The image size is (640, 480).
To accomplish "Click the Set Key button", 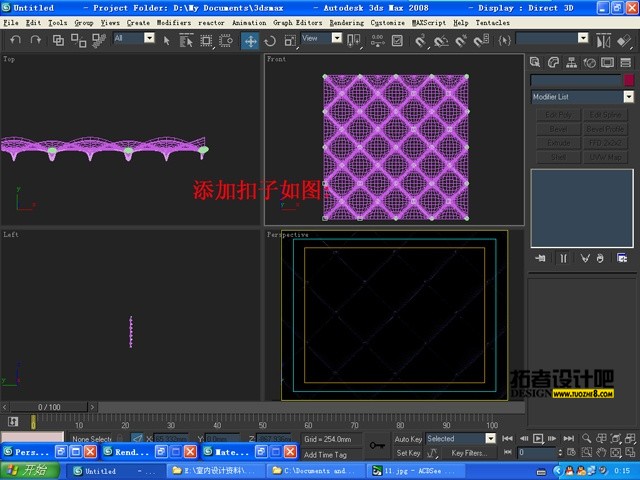I will coord(408,453).
